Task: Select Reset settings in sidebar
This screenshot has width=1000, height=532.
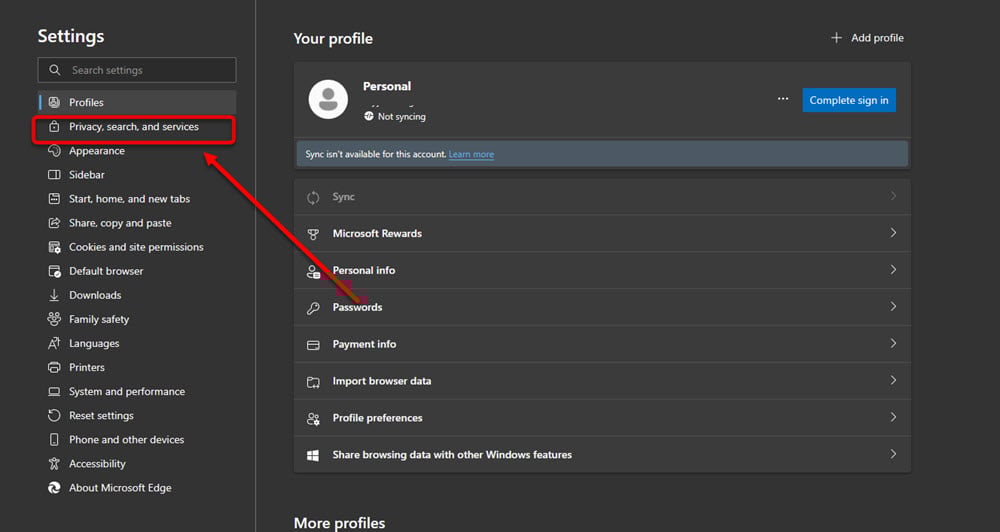Action: point(136,415)
